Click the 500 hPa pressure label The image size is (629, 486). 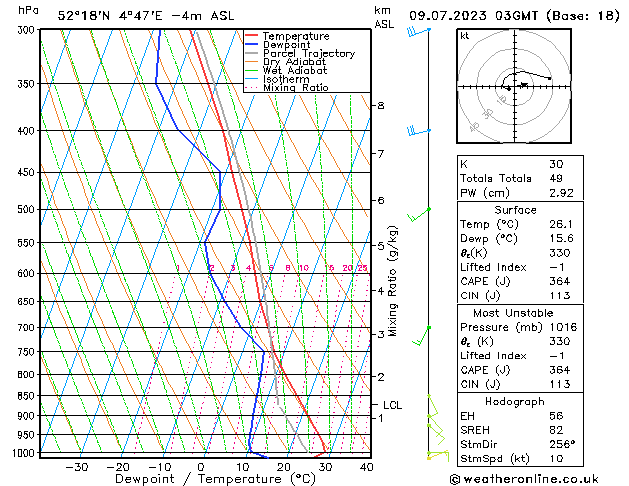(28, 209)
